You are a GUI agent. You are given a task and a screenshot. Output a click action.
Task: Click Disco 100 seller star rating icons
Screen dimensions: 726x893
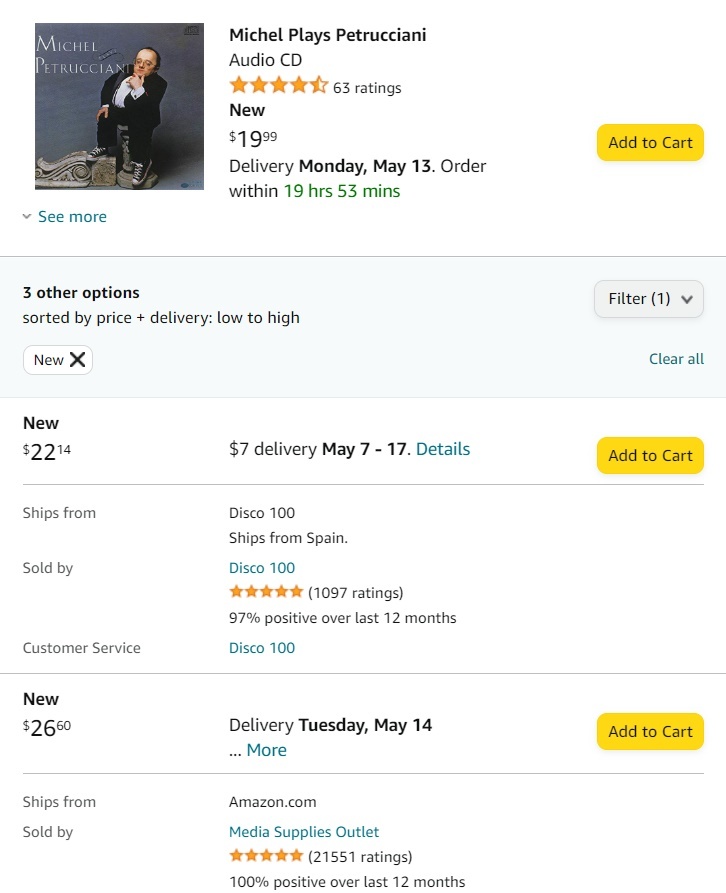pyautogui.click(x=266, y=592)
